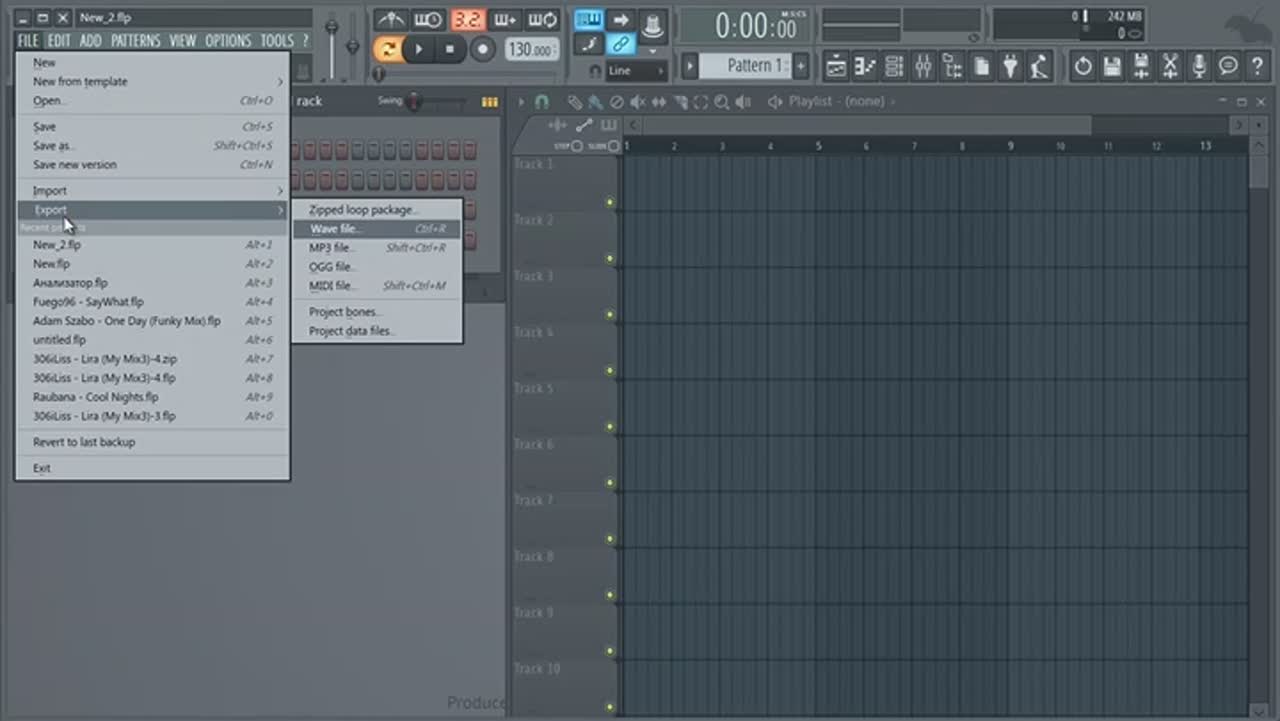Click the record button
The image size is (1280, 721).
483,49
